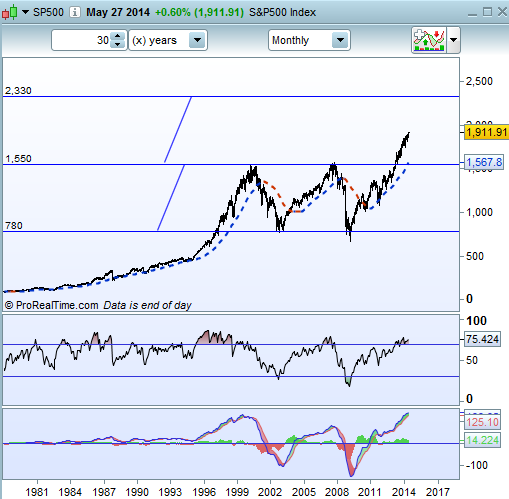This screenshot has width=509, height=499.
Task: Click the 1,567.8 moving average value label
Action: click(x=484, y=162)
